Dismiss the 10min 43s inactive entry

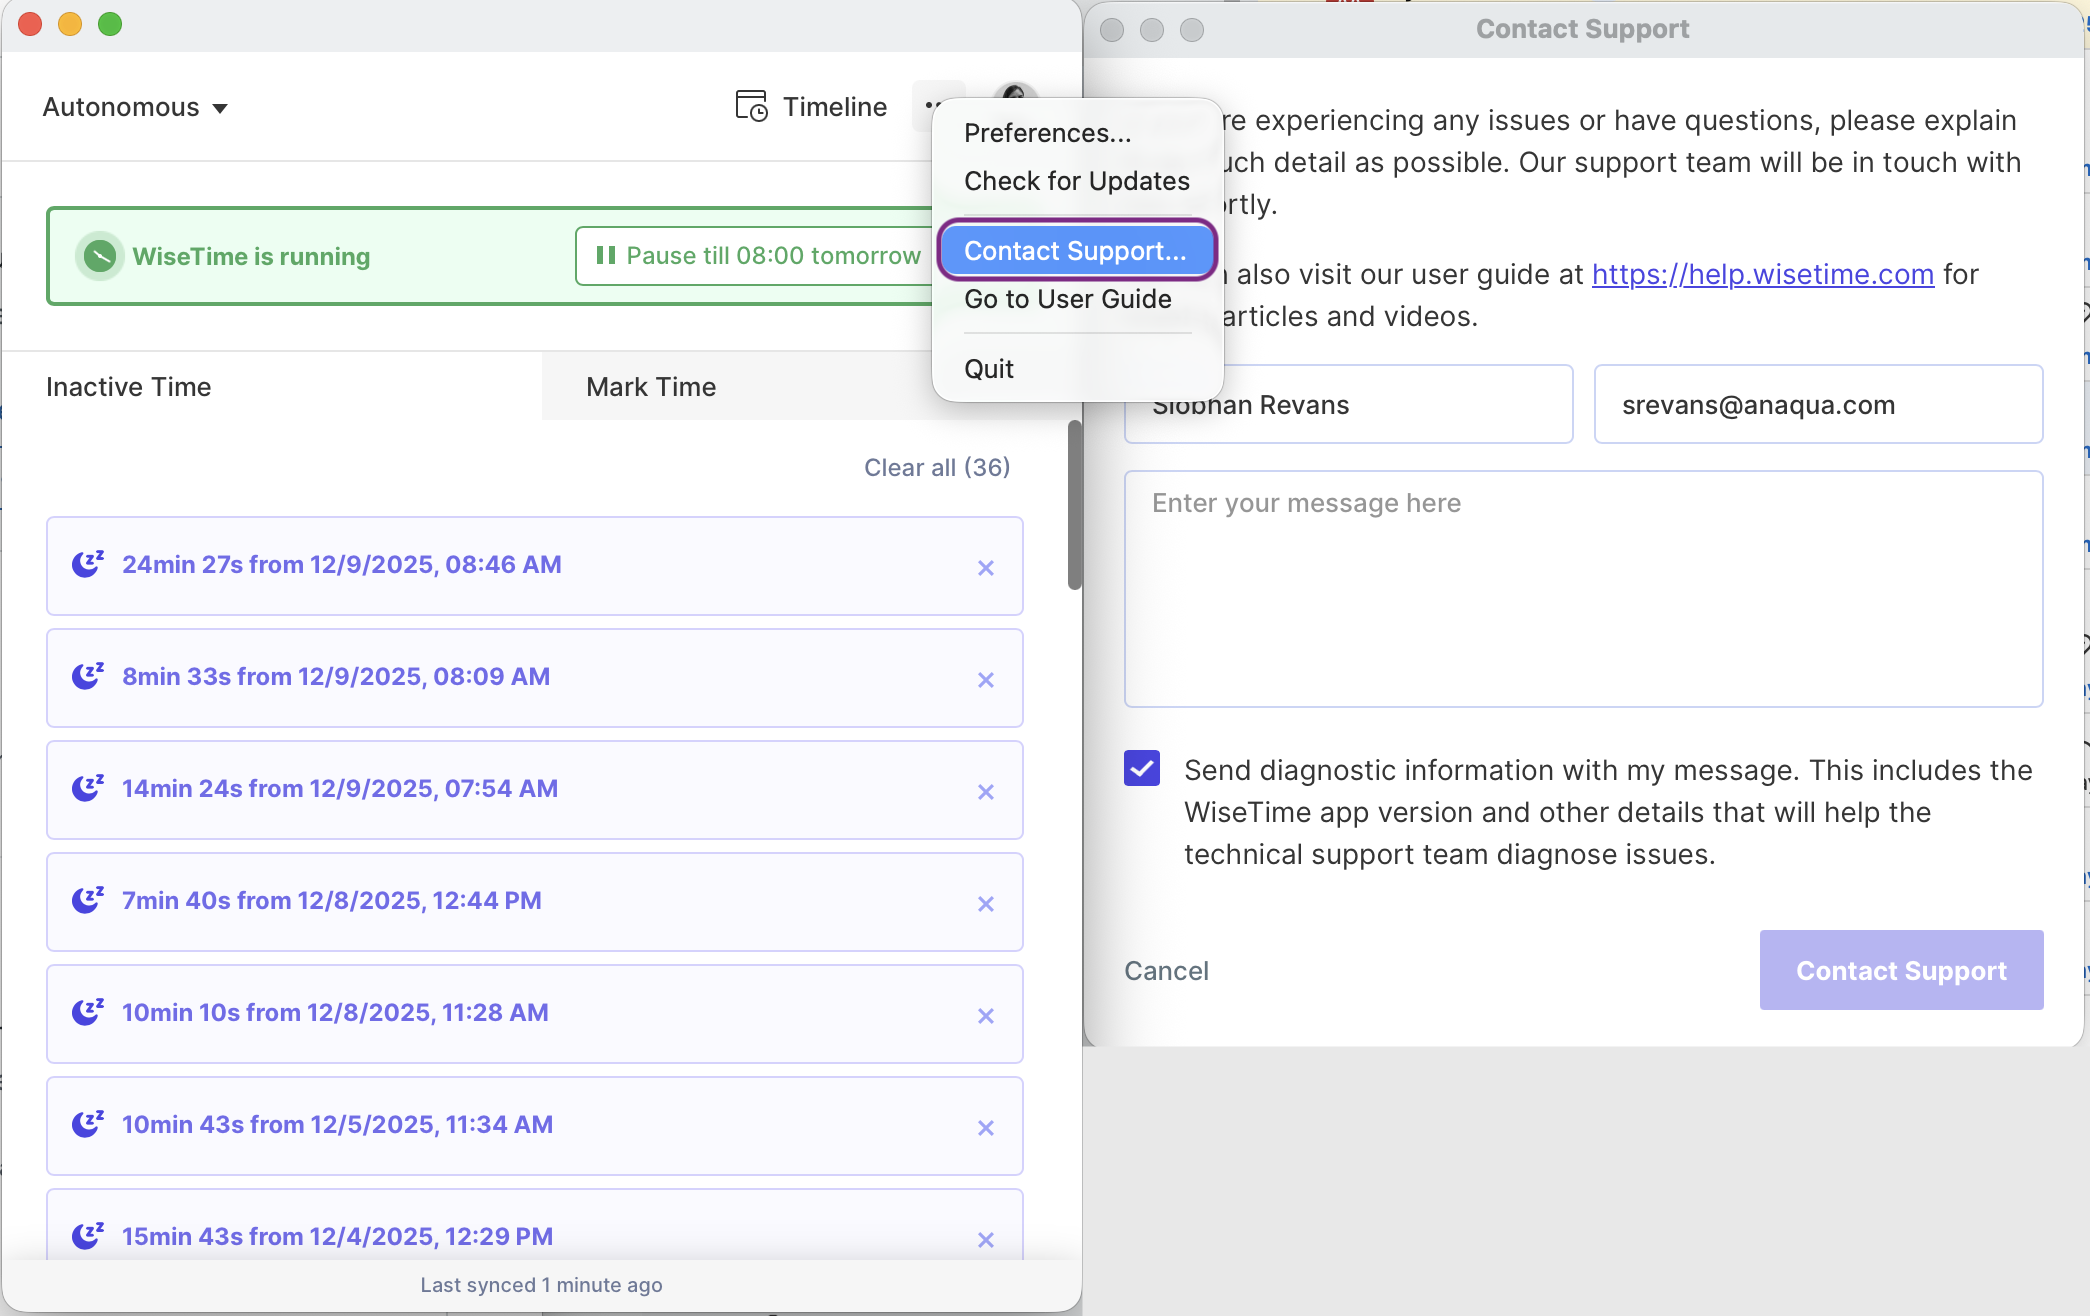click(x=986, y=1128)
